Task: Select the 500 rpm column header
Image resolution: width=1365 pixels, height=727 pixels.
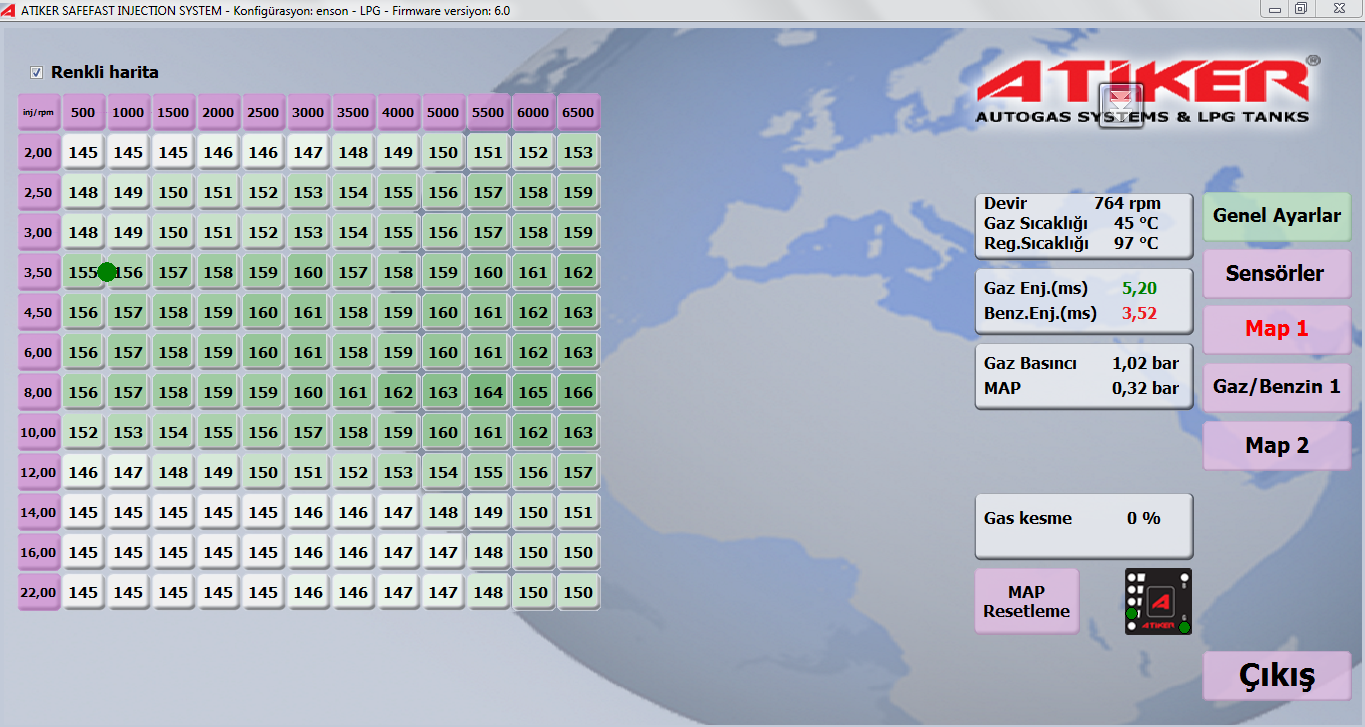Action: pos(84,112)
